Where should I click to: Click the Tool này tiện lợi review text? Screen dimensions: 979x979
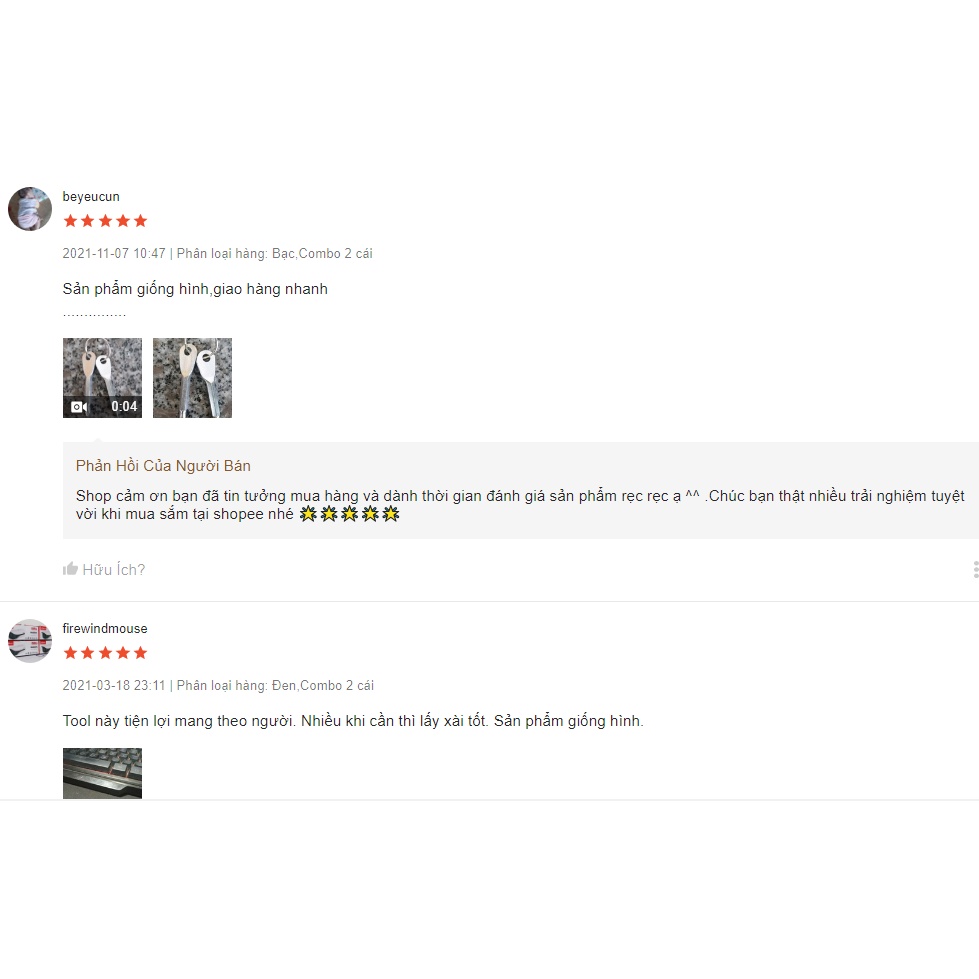[x=353, y=721]
